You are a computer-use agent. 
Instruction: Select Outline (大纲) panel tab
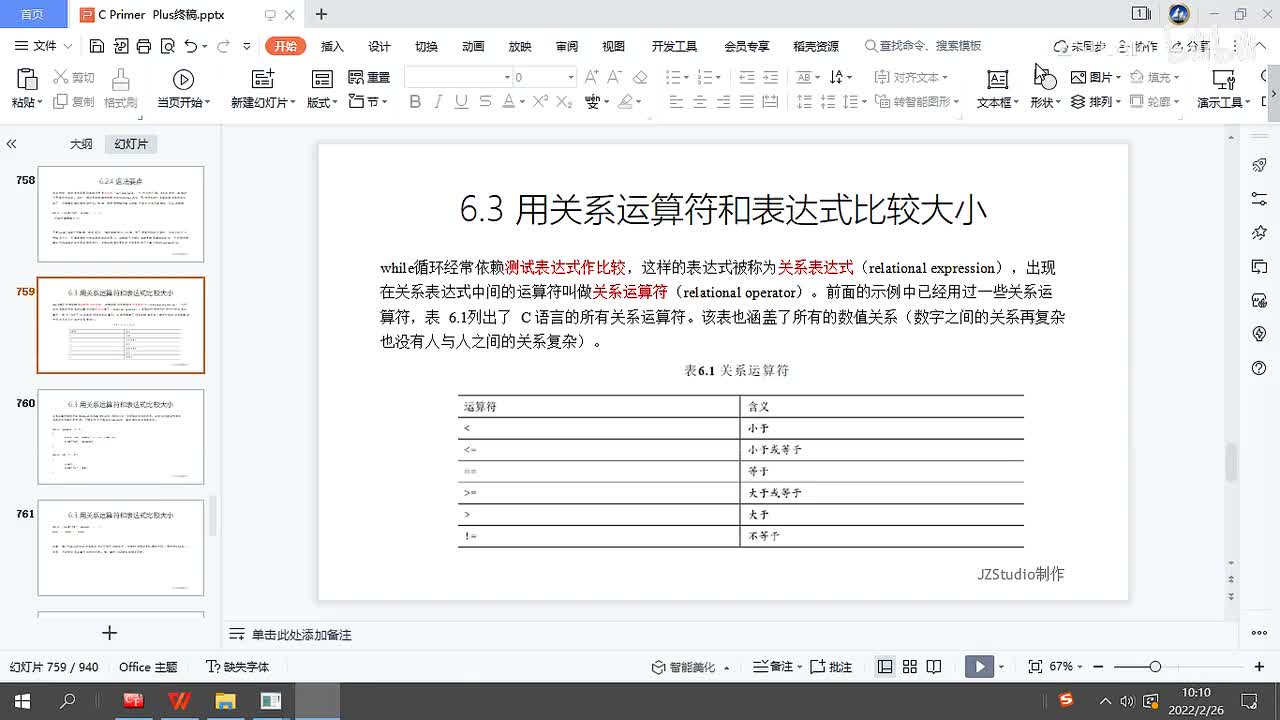(x=81, y=144)
